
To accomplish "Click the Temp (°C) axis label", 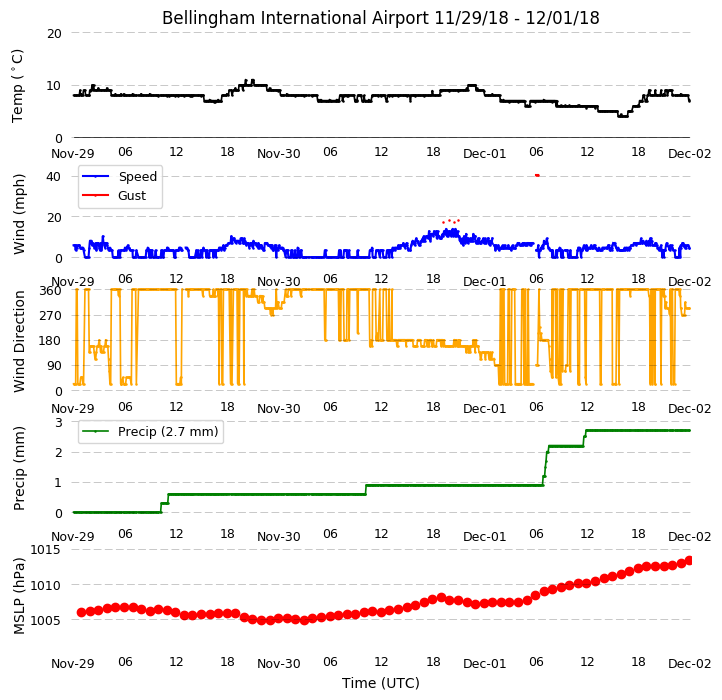I will pos(17,86).
